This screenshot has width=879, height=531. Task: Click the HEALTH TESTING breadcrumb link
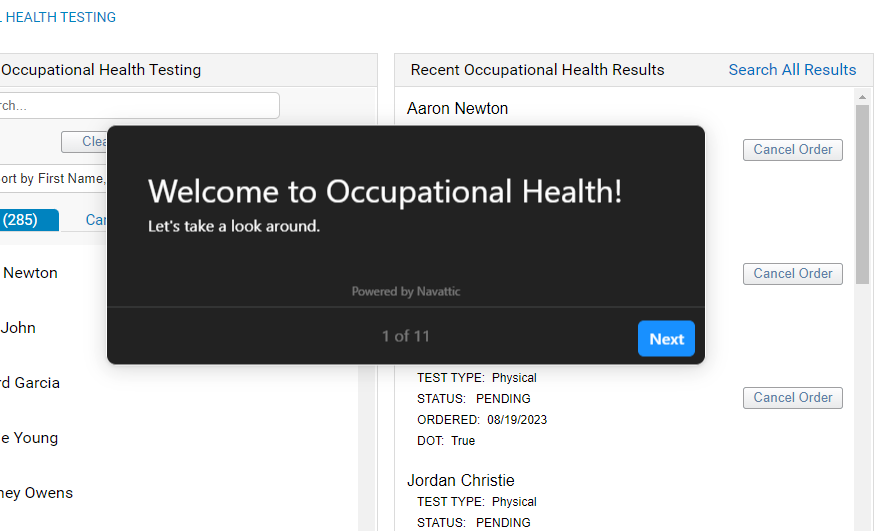pos(58,17)
